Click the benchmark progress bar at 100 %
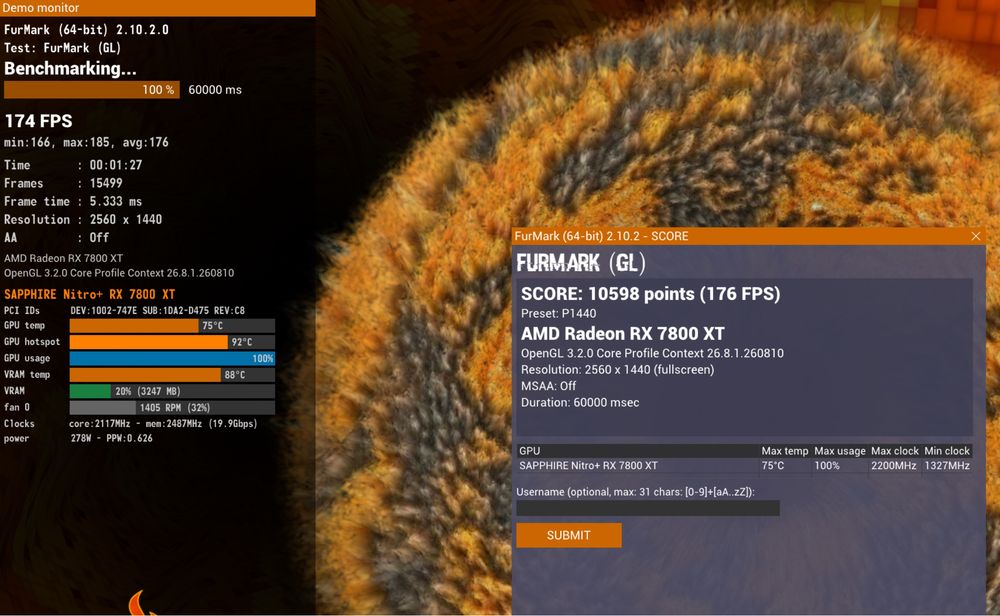 pyautogui.click(x=91, y=90)
